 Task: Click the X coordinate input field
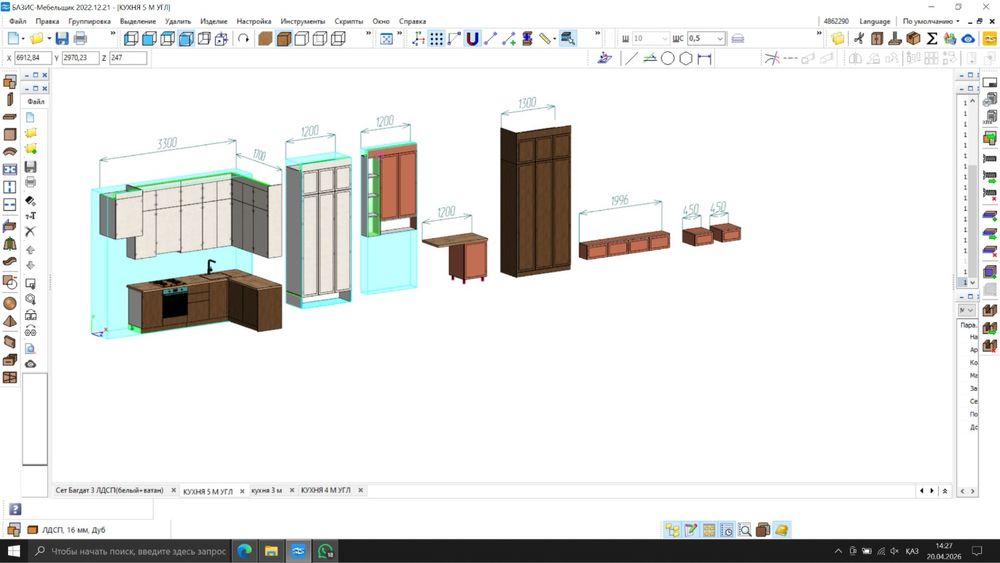[x=33, y=58]
